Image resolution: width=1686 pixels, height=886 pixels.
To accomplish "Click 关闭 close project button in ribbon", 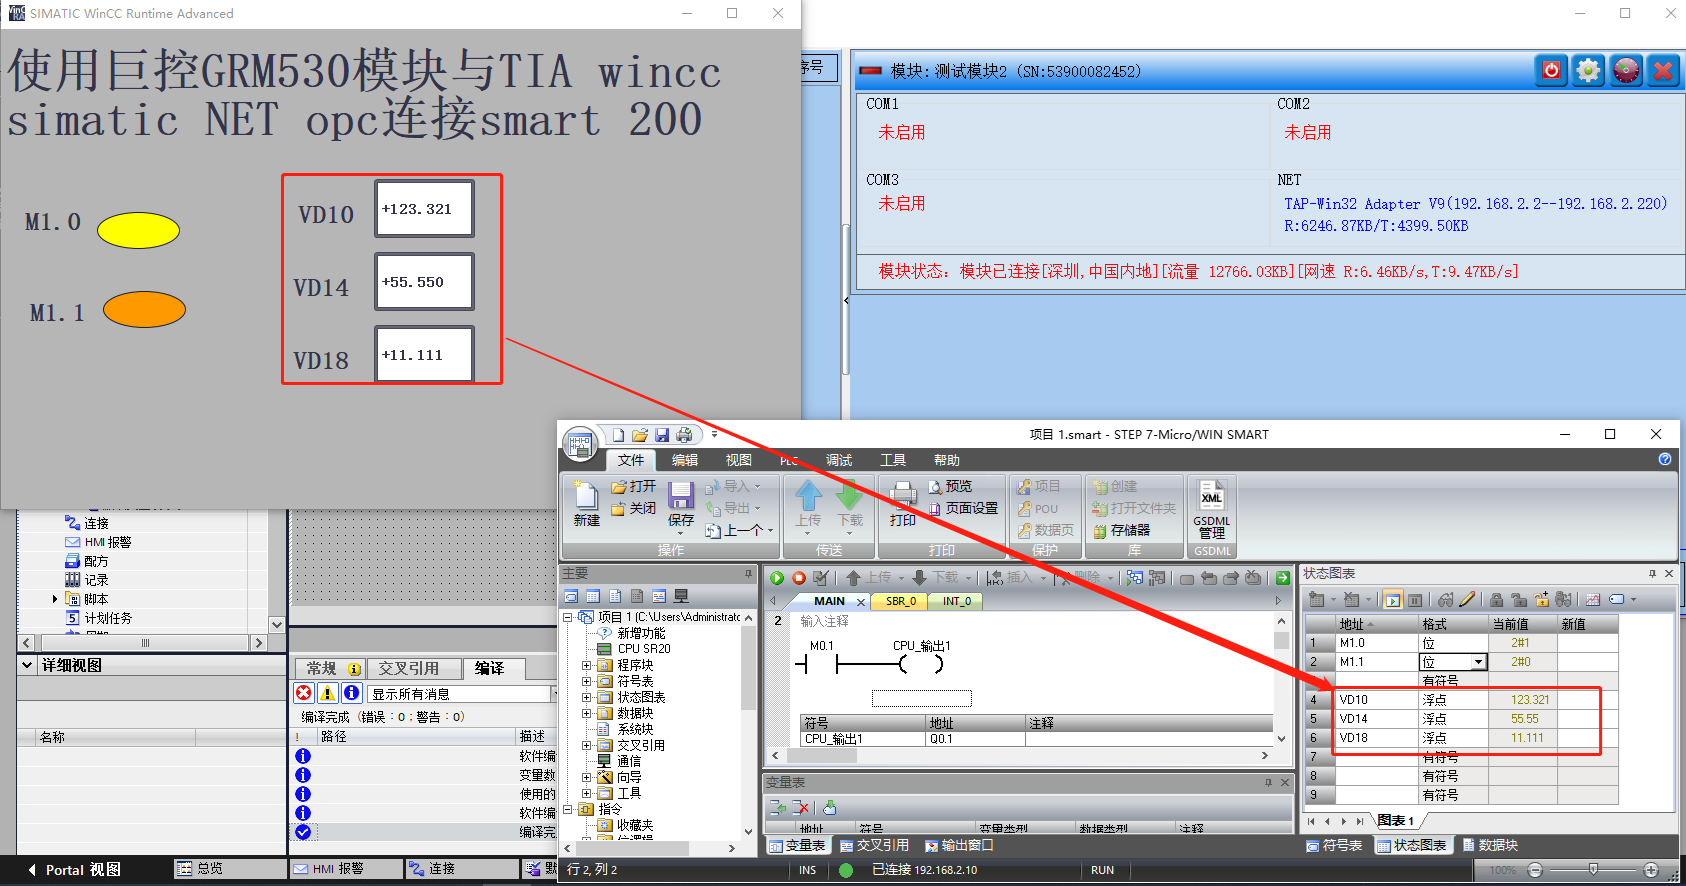I will [633, 508].
